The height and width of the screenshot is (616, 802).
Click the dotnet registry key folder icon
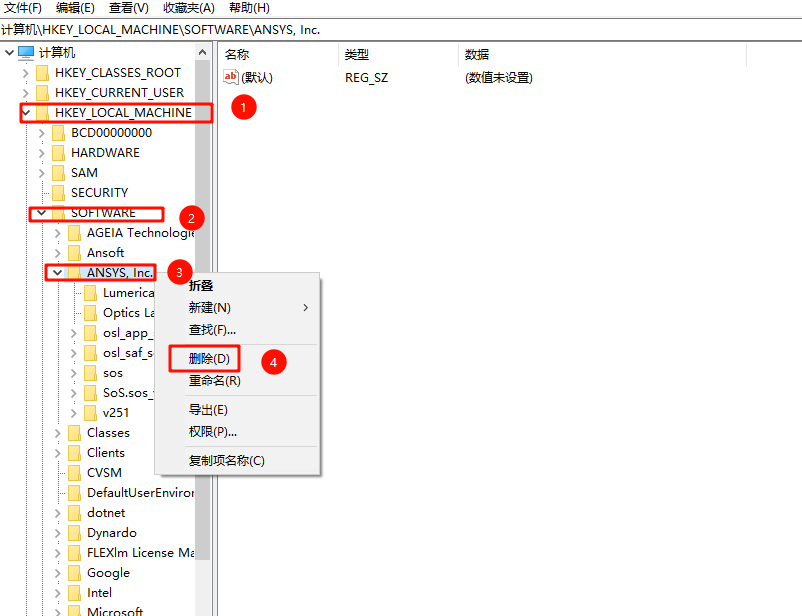(x=73, y=512)
